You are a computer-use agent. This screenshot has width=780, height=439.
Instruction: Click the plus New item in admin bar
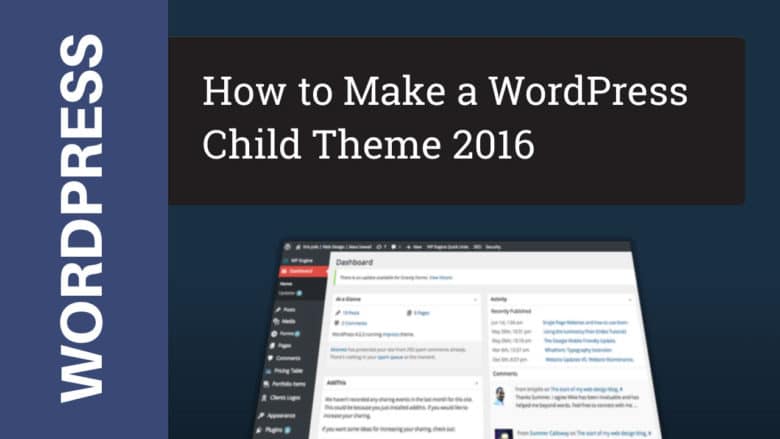415,247
